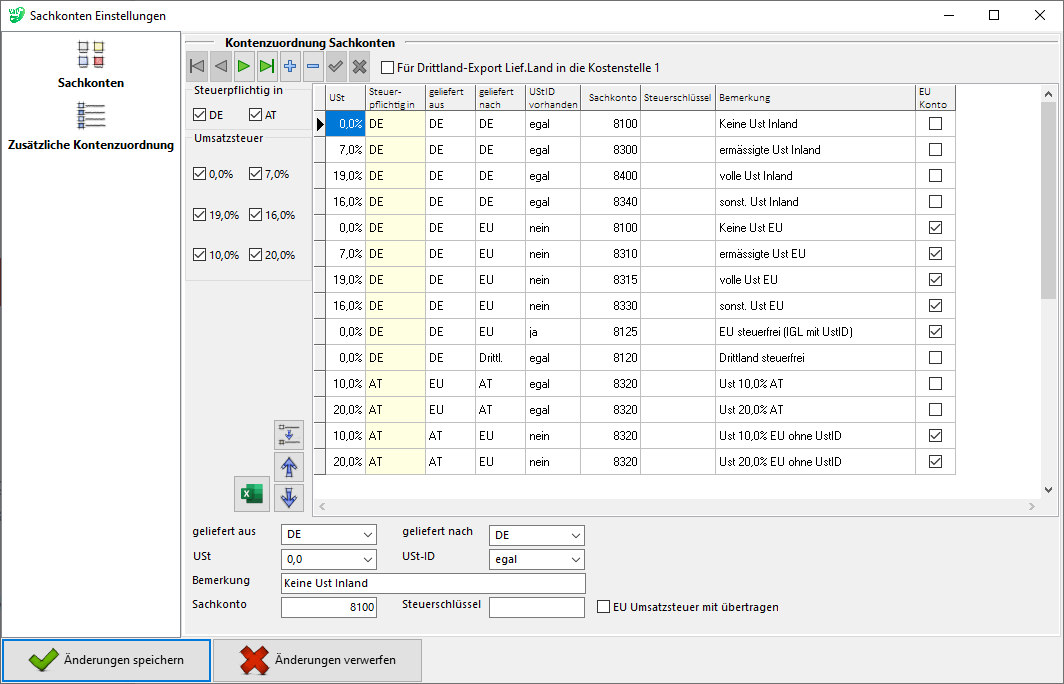Viewport: 1064px width, 684px height.
Task: Export table to Excel icon
Action: coord(251,494)
